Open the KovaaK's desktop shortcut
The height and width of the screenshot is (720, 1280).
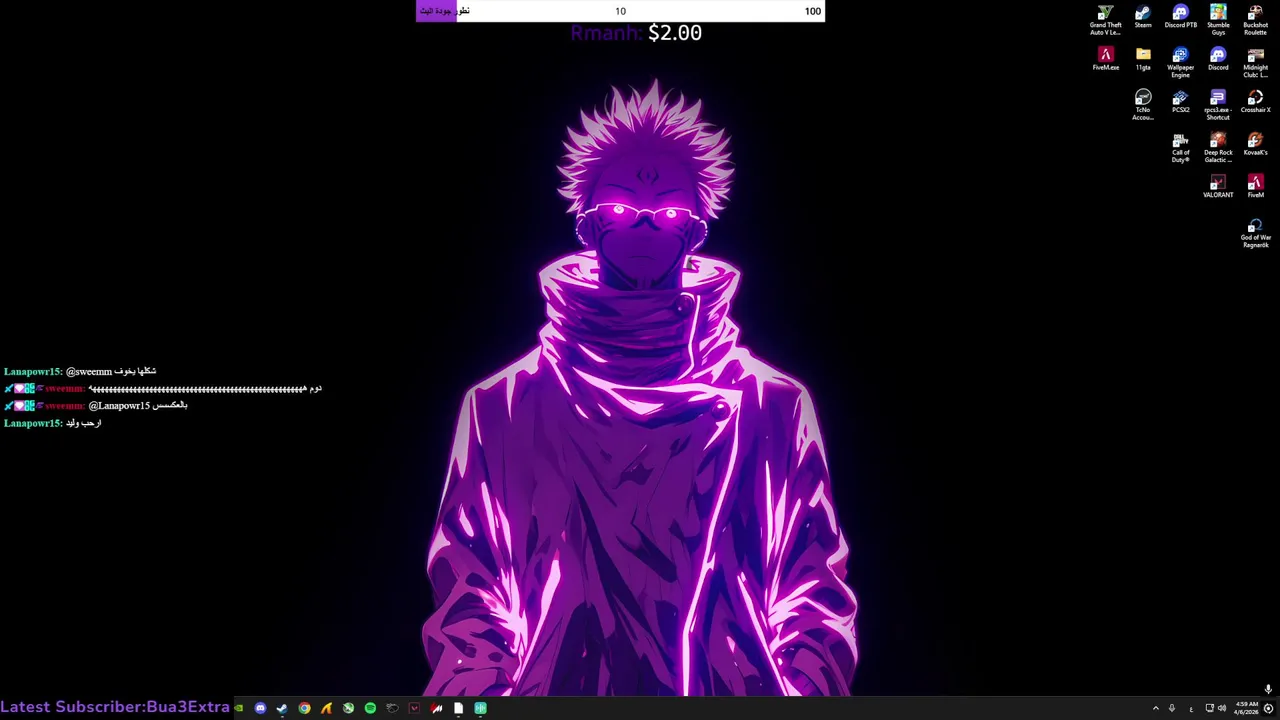pyautogui.click(x=1255, y=145)
